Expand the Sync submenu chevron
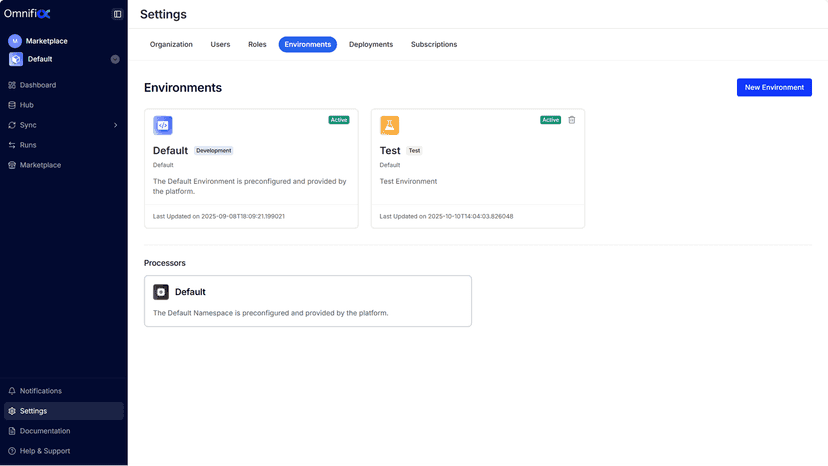Image resolution: width=828 pixels, height=466 pixels. pyautogui.click(x=116, y=125)
